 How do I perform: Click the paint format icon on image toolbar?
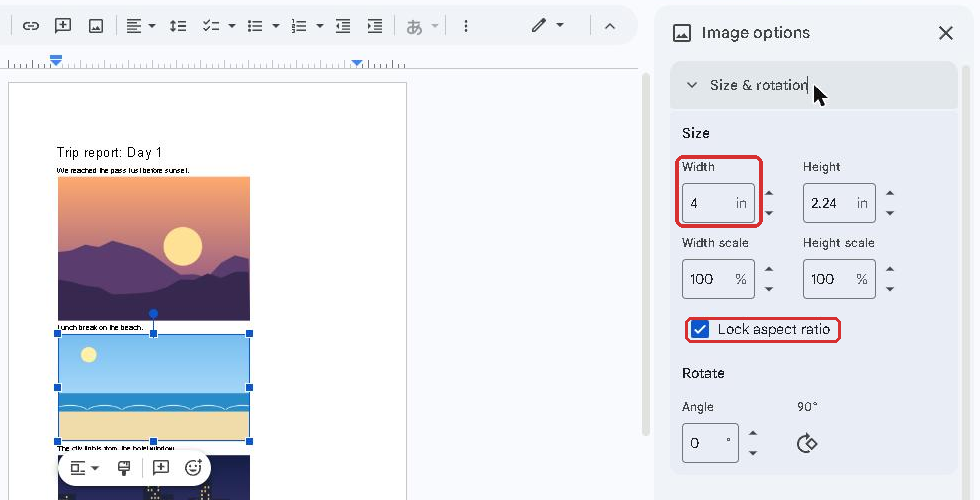click(x=124, y=468)
